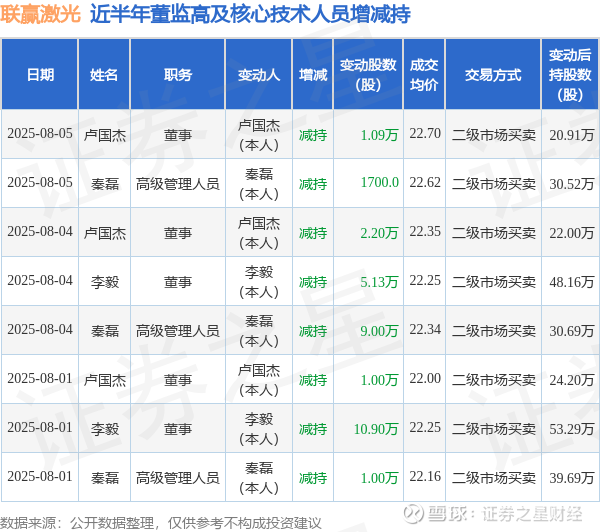Screen dimensions: 600x532
Task: Click post-change holdings 30.69万
Action: click(572, 330)
